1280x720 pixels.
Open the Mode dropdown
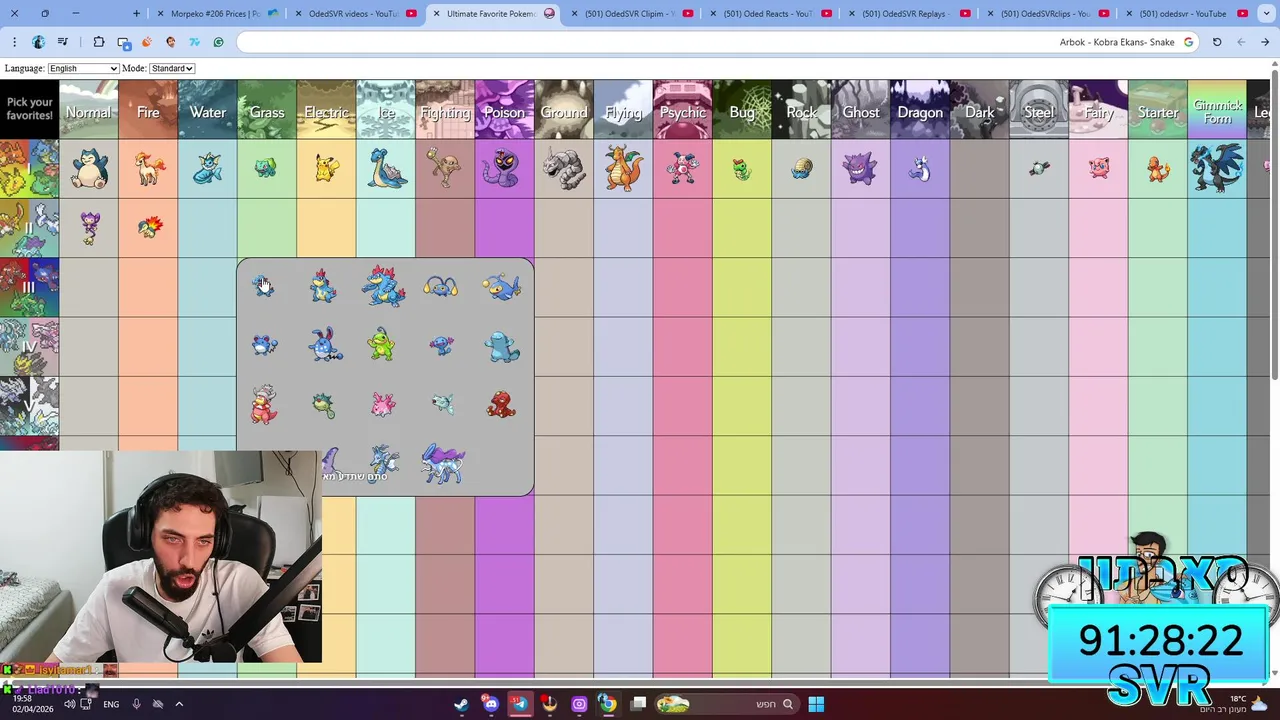pyautogui.click(x=171, y=68)
